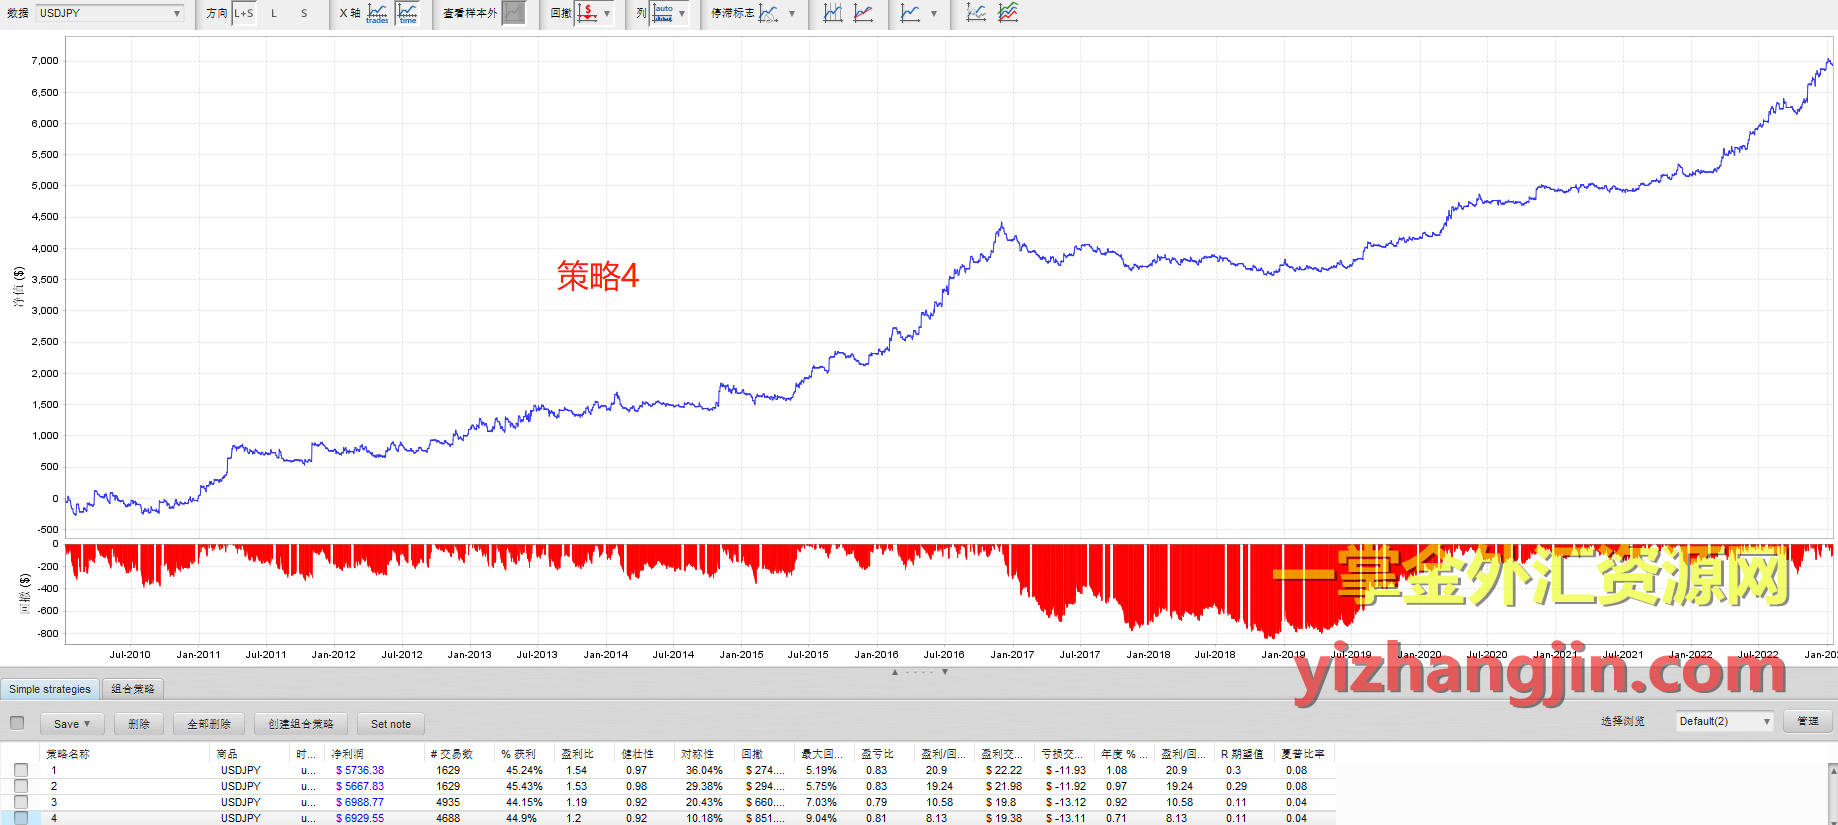Click the USDJPY cell in strategy 2 row

(x=241, y=786)
